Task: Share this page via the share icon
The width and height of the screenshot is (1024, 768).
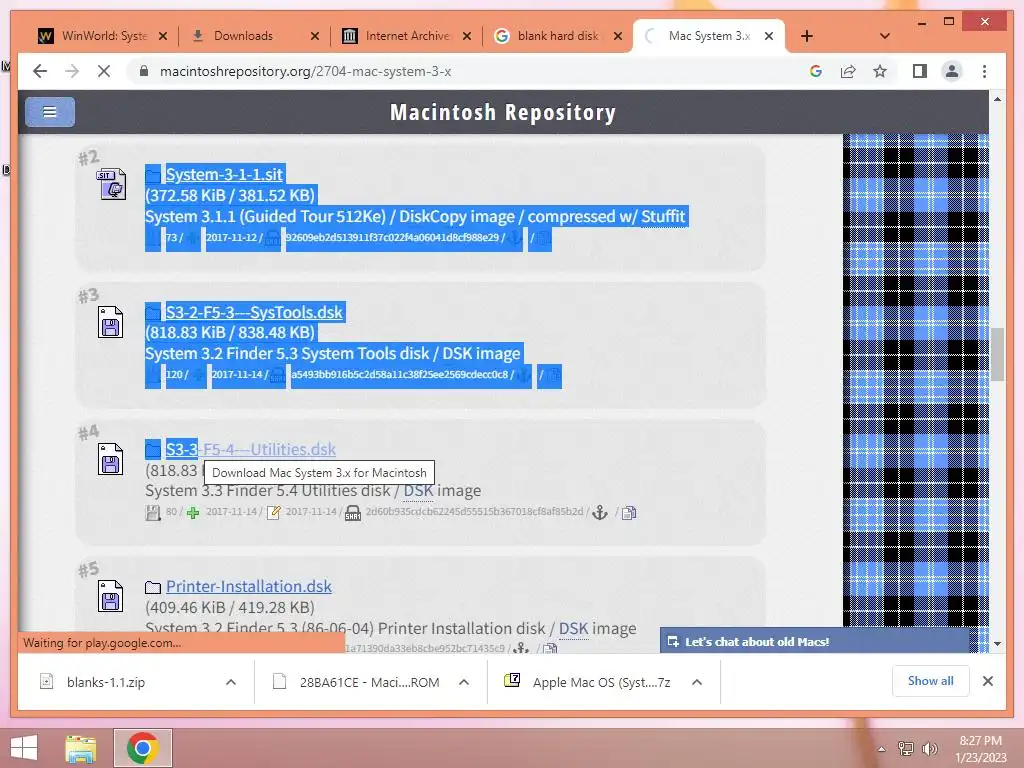Action: 848,71
